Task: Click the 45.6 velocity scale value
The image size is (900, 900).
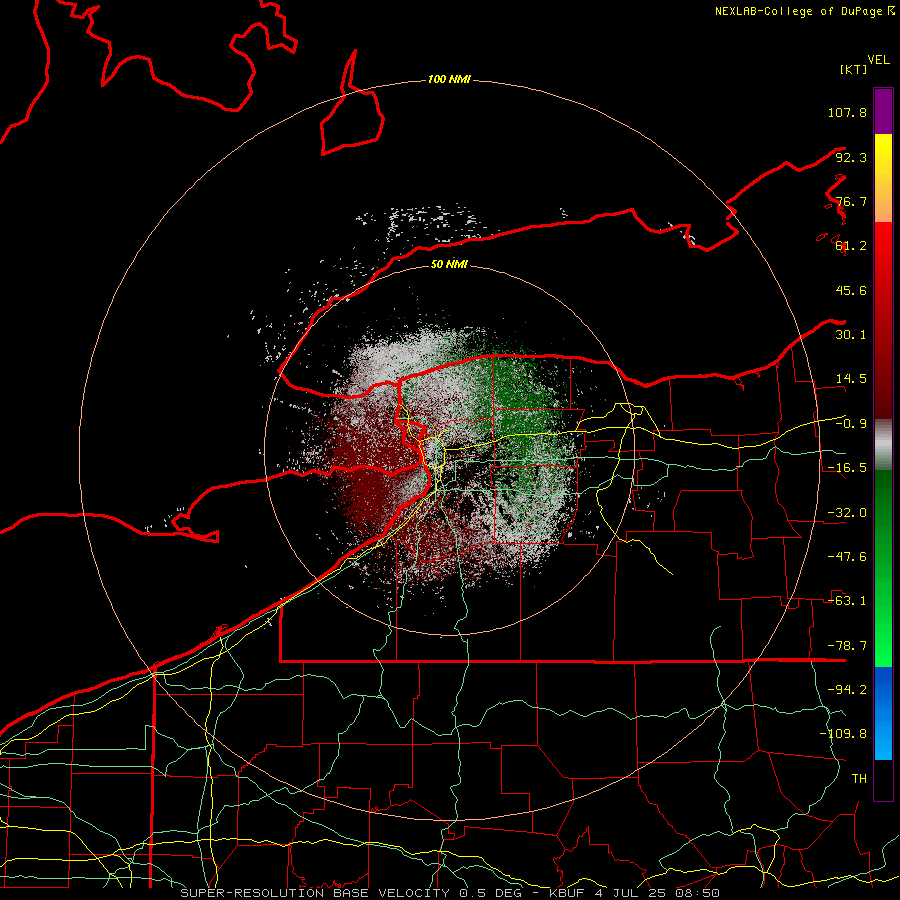Action: [x=851, y=290]
